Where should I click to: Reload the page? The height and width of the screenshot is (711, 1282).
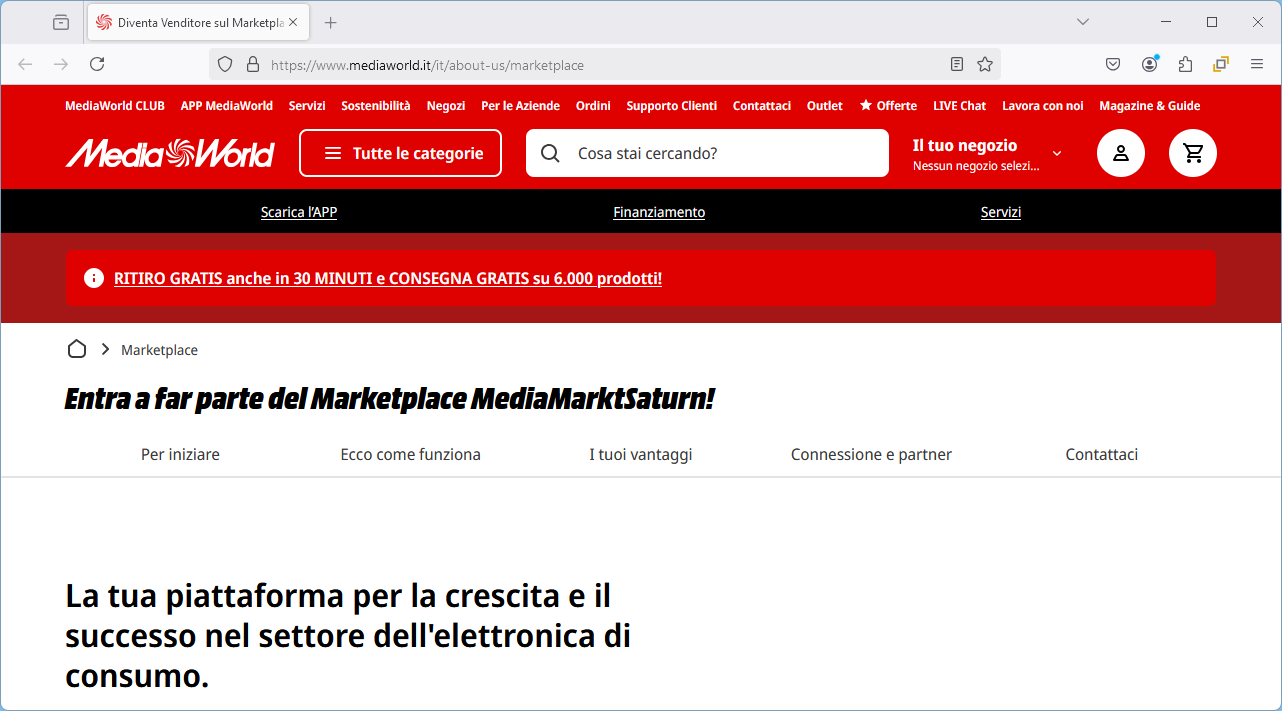coord(97,64)
